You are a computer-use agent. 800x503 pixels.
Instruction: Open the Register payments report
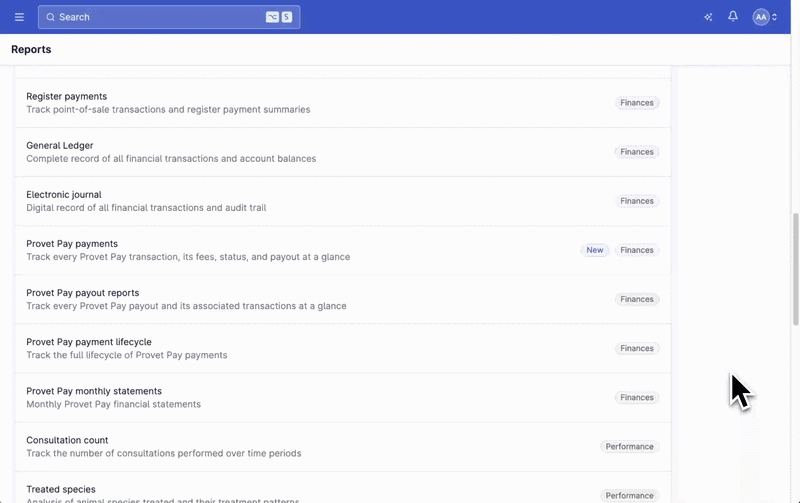pos(343,103)
